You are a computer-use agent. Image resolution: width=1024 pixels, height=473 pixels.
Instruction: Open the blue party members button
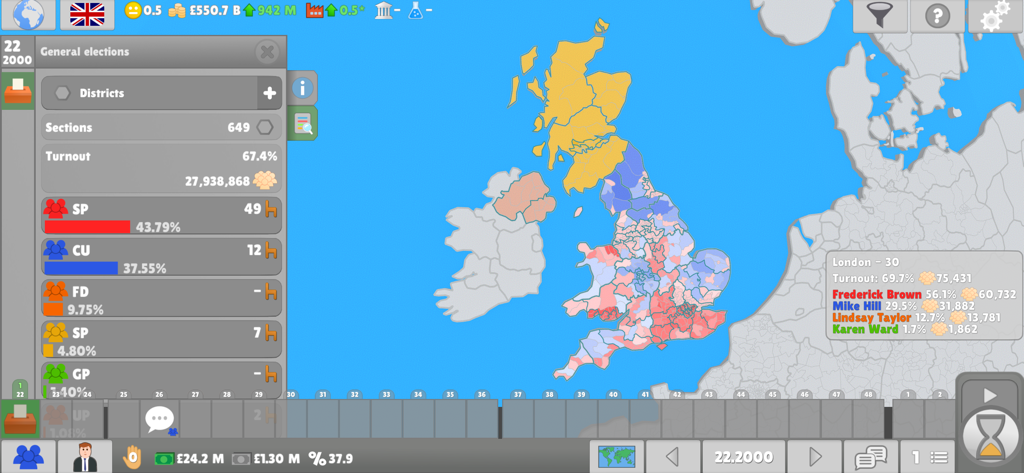tap(28, 457)
